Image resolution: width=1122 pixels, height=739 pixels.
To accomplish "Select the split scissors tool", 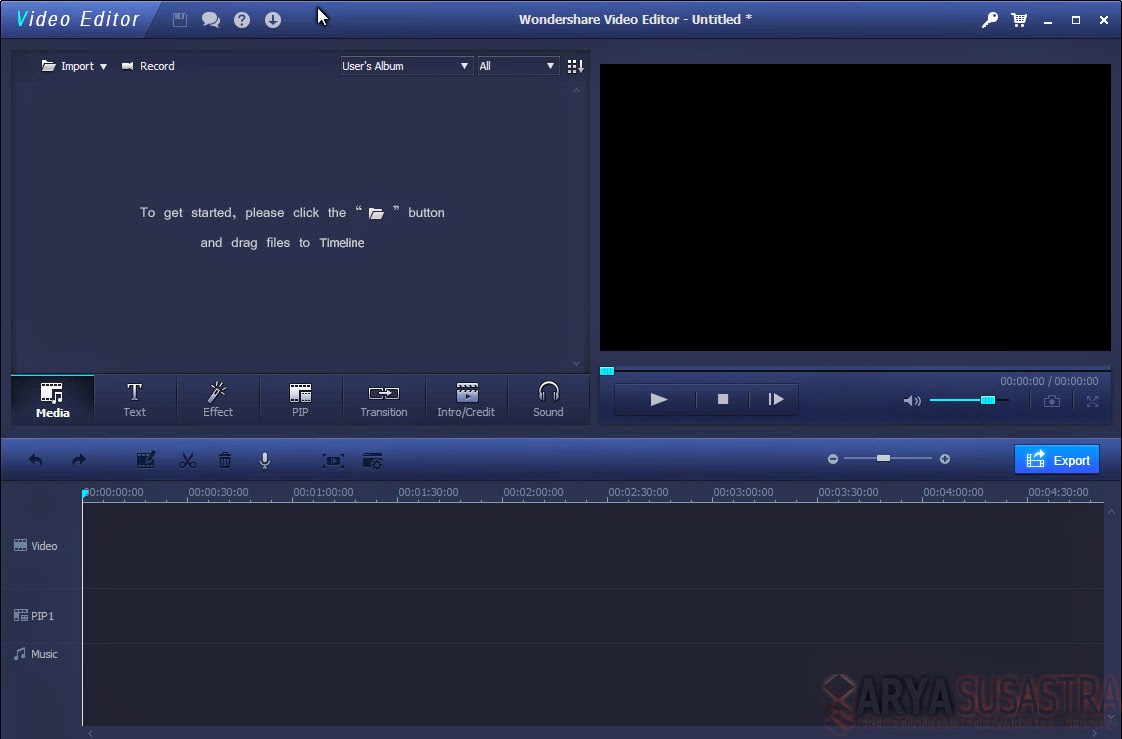I will [186, 460].
